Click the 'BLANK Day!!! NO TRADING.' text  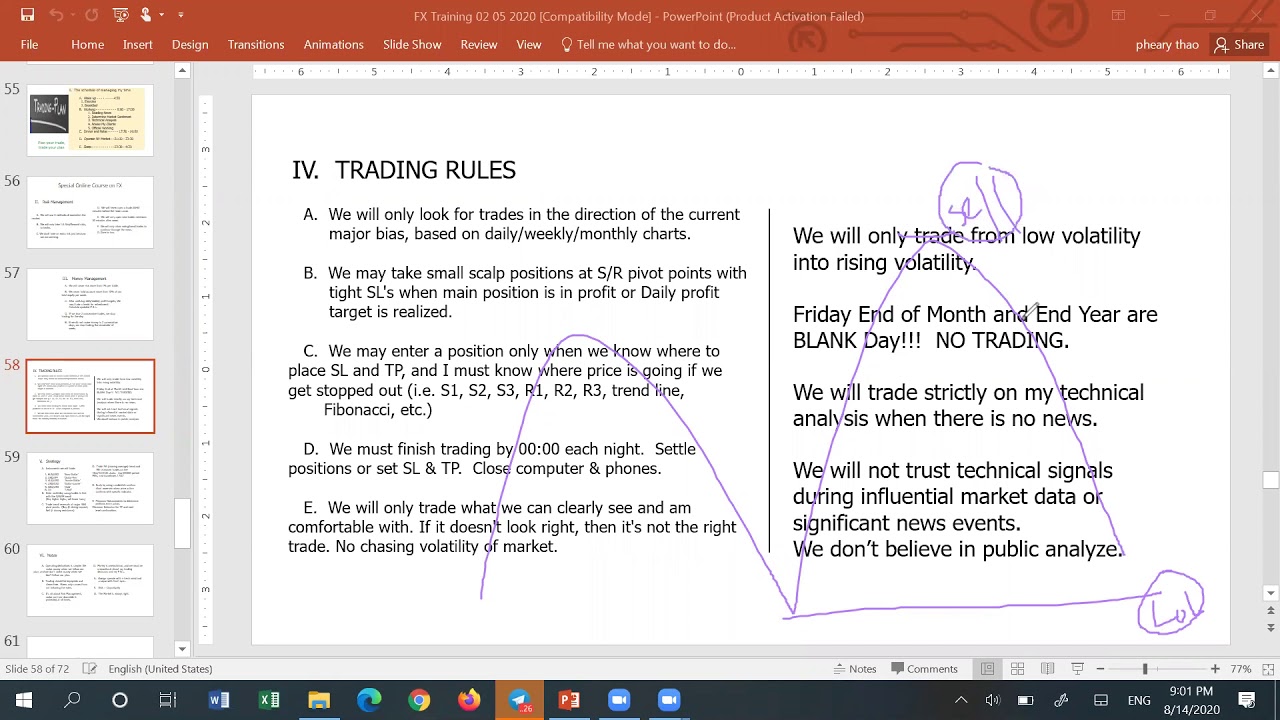coord(931,340)
